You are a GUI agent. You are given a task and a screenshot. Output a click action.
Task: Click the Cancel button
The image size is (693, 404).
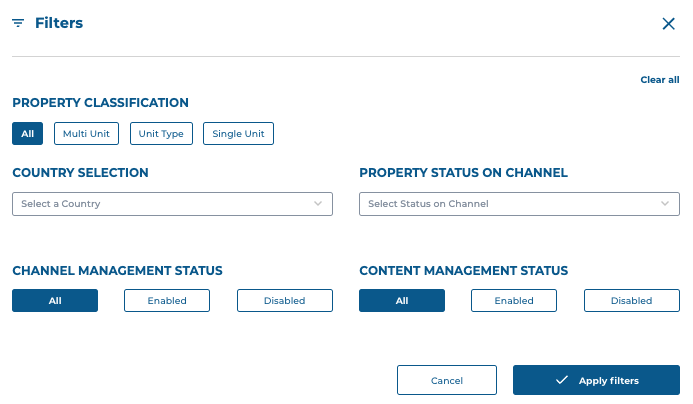447,380
